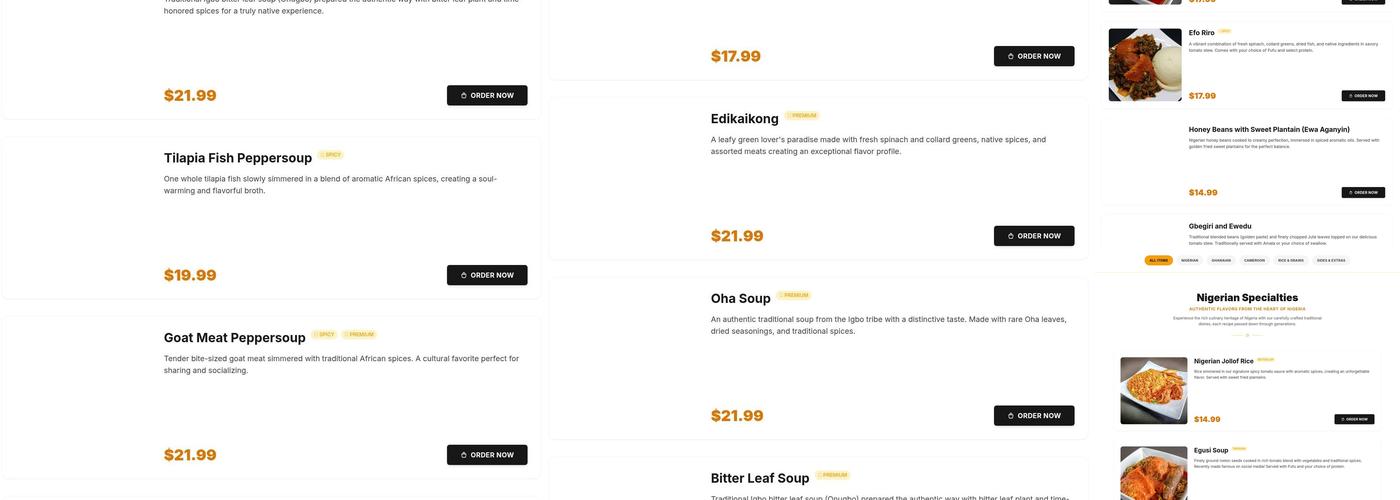Open the Efo Riro dish photo
This screenshot has height=500, width=1400.
tap(1145, 65)
